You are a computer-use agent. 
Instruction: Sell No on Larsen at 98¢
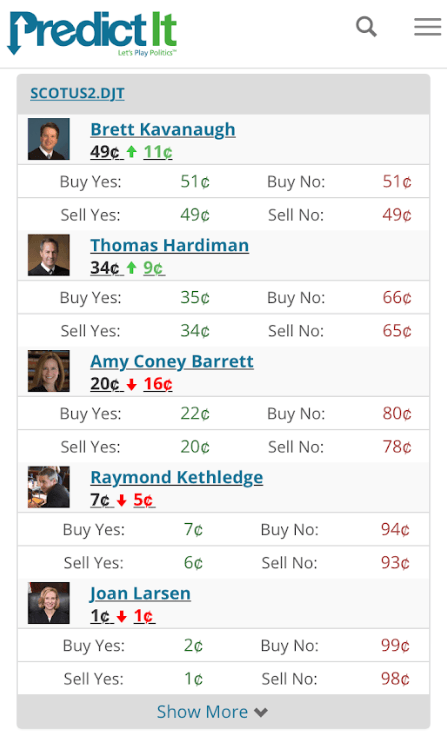[x=395, y=678]
